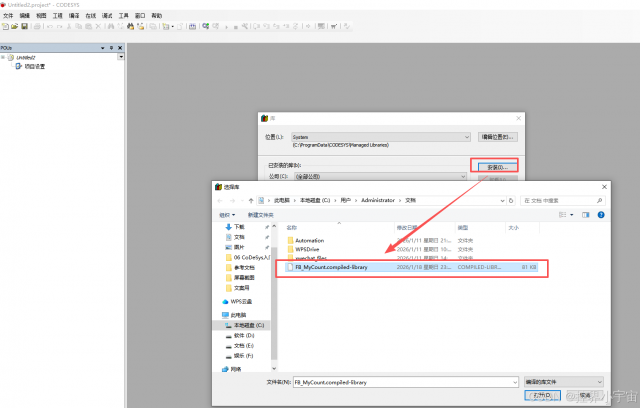
Task: Pin the POUs panel with pushpin icon
Action: pos(111,47)
